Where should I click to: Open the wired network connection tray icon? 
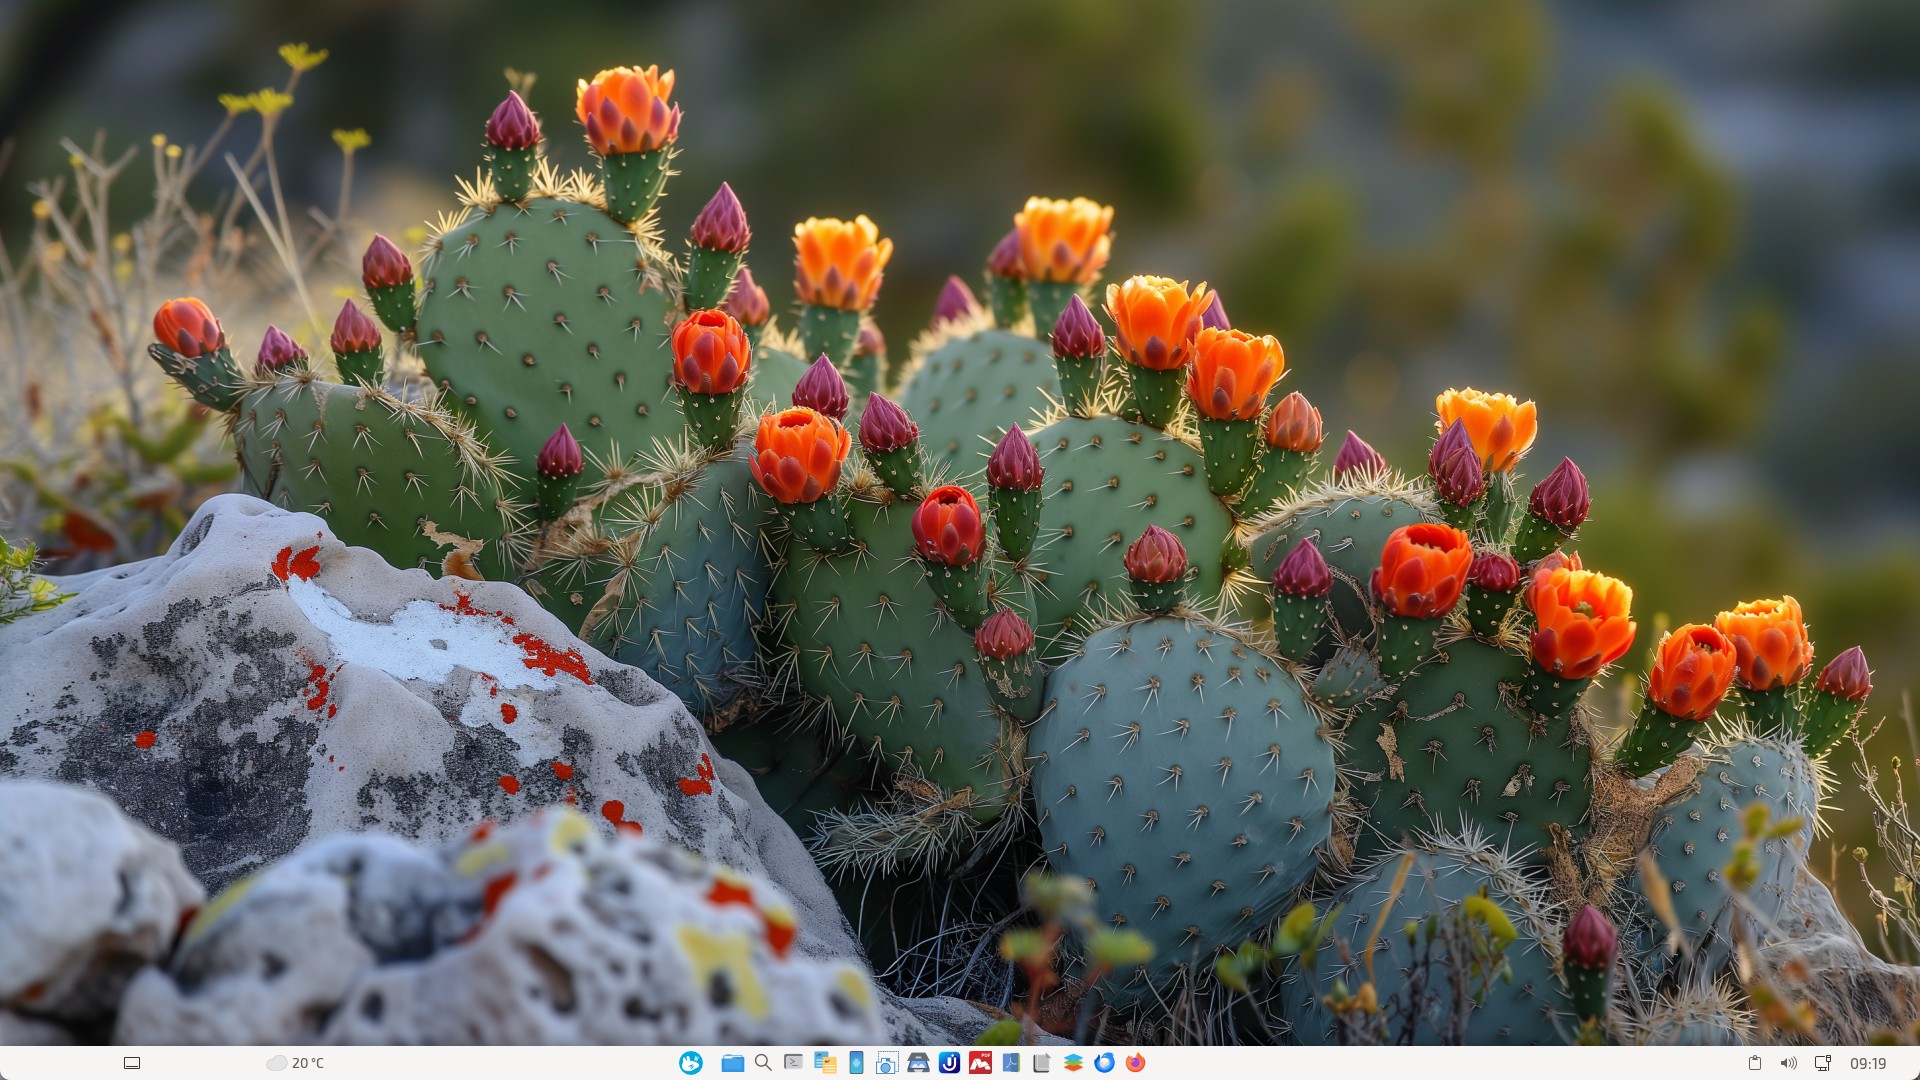click(x=1823, y=1063)
